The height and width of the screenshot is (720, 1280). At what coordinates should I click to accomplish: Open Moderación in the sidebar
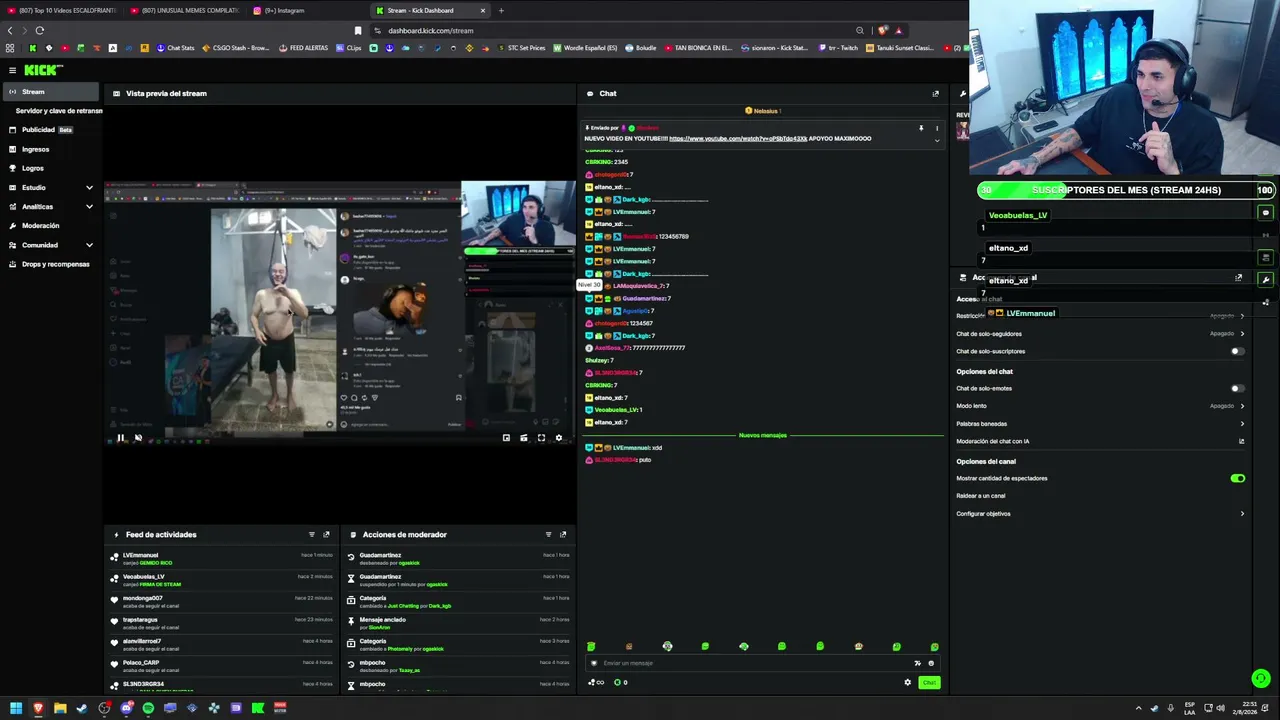50,226
